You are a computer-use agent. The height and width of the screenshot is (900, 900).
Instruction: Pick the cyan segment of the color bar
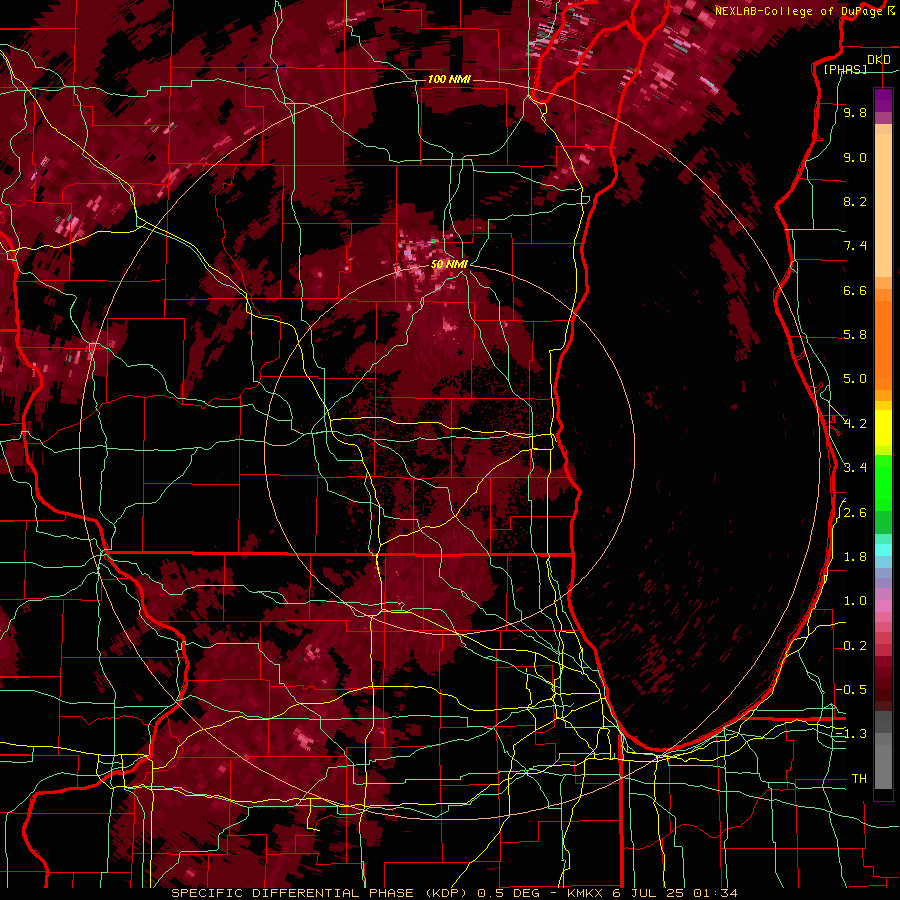coord(883,550)
